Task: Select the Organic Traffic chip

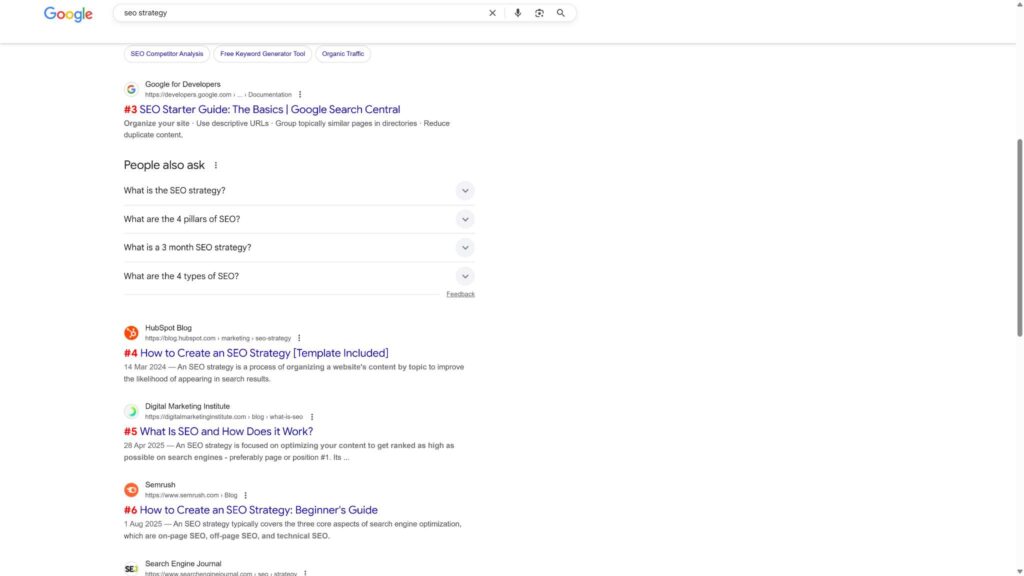Action: pyautogui.click(x=343, y=54)
